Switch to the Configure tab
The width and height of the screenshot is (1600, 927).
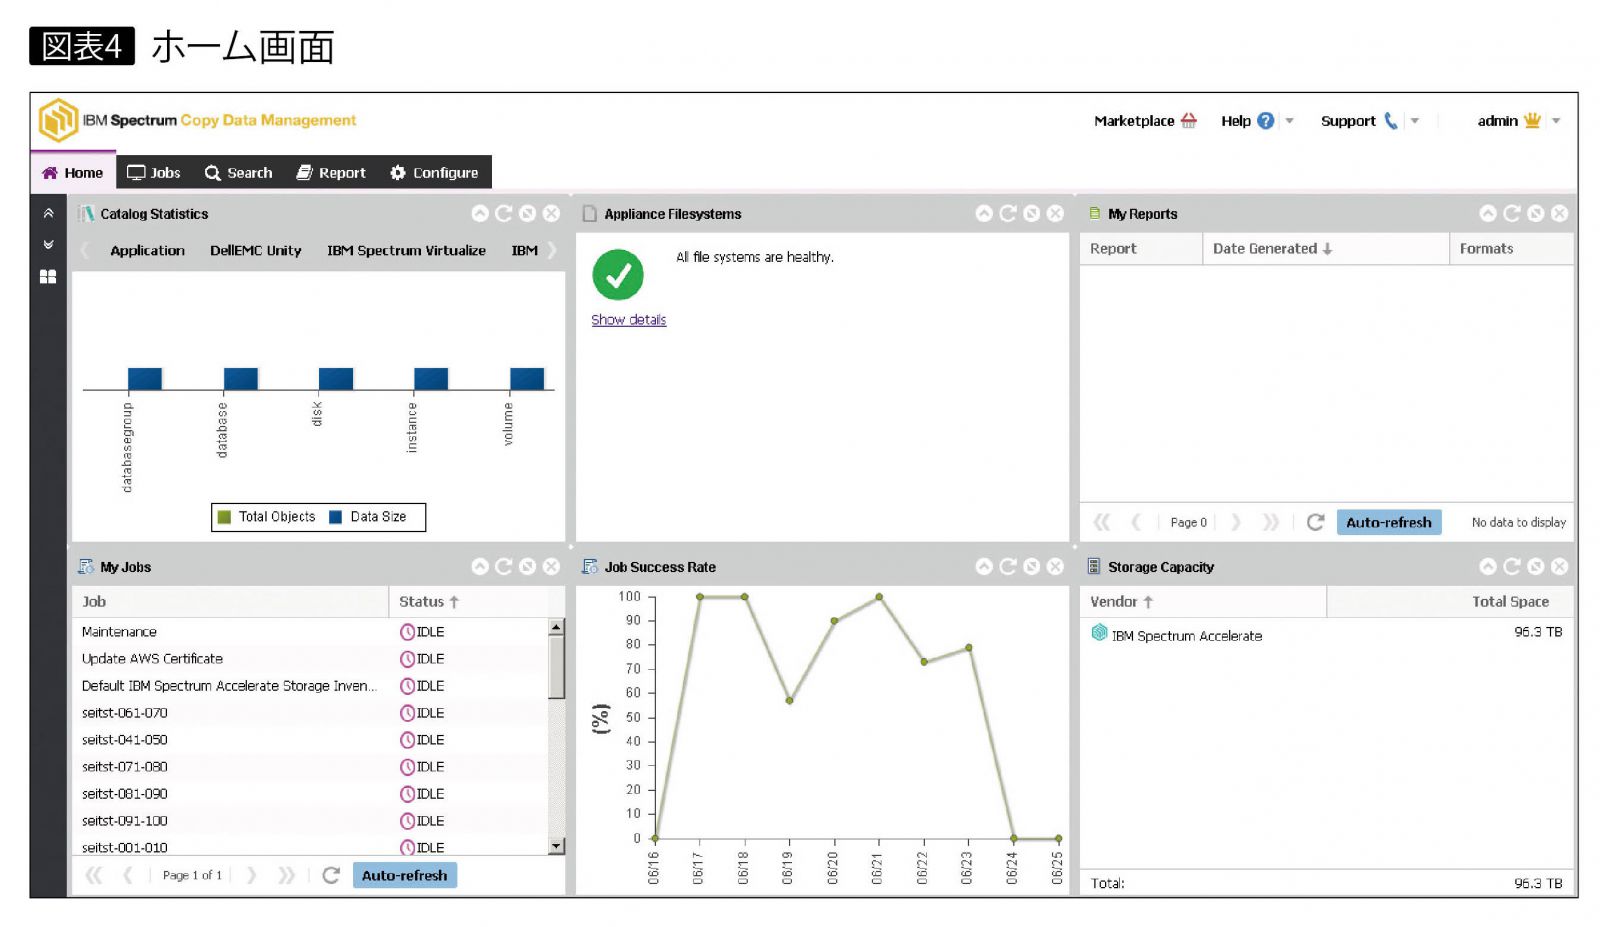pyautogui.click(x=434, y=173)
